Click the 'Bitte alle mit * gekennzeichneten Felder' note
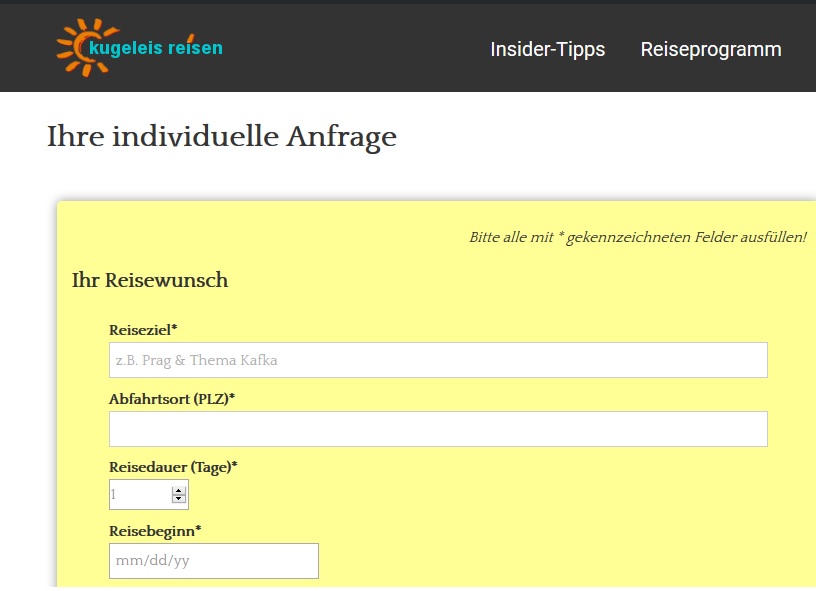Viewport: 816px width, 591px height. click(x=638, y=238)
